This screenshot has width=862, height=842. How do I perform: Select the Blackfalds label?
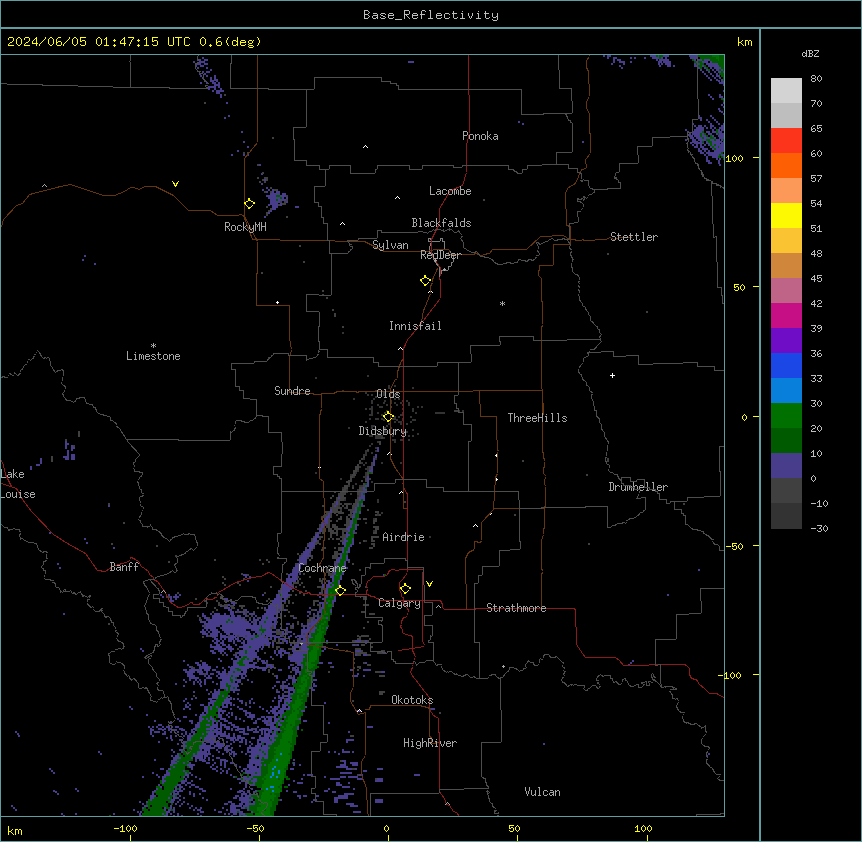coord(441,223)
